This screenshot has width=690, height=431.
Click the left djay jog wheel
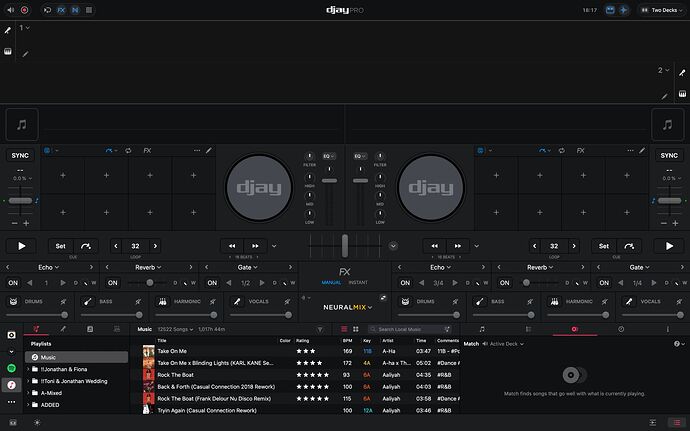259,188
